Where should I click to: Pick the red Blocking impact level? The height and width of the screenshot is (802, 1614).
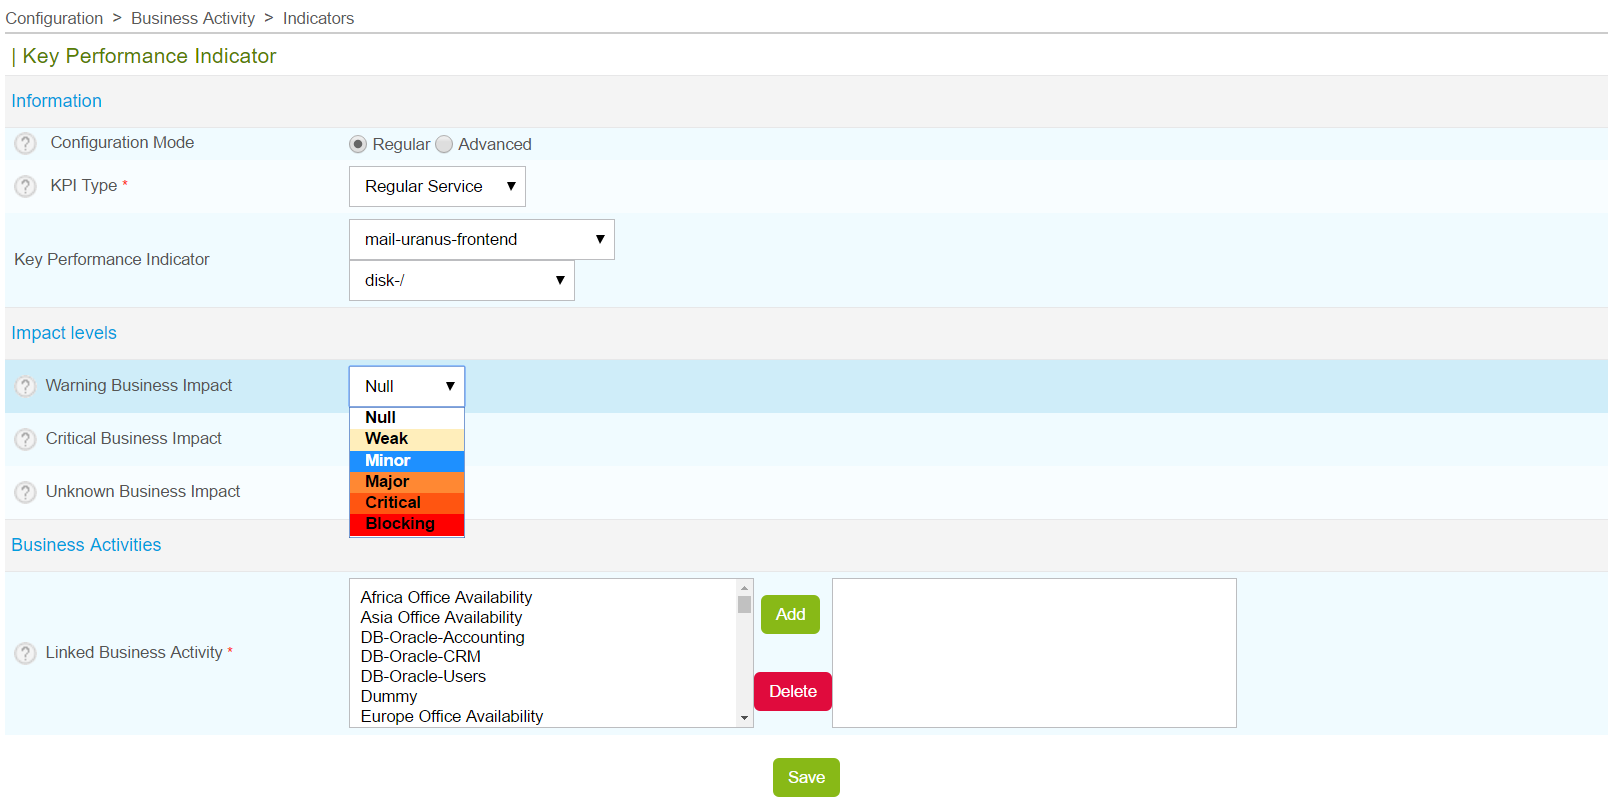click(x=406, y=524)
